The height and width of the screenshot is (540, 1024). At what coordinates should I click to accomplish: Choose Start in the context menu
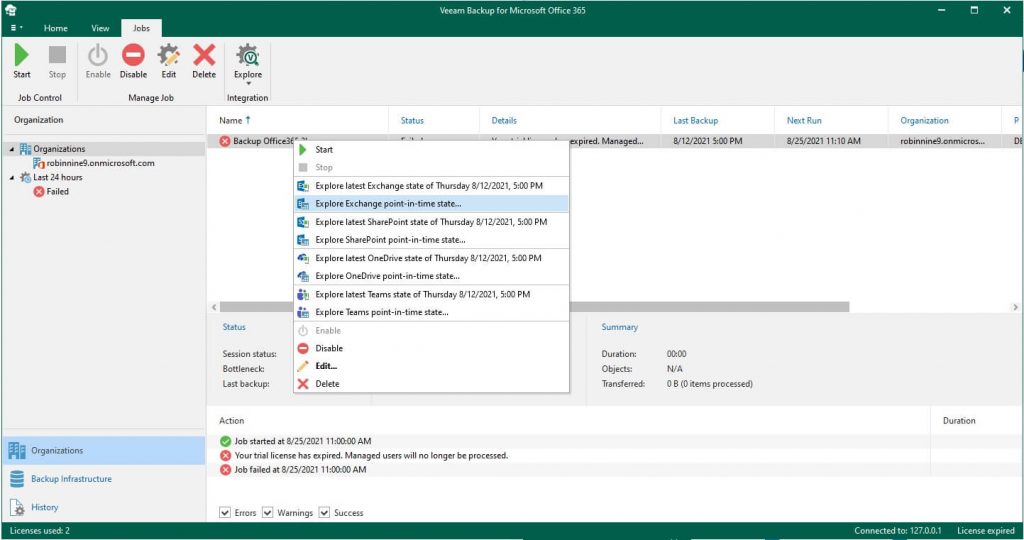[431, 150]
